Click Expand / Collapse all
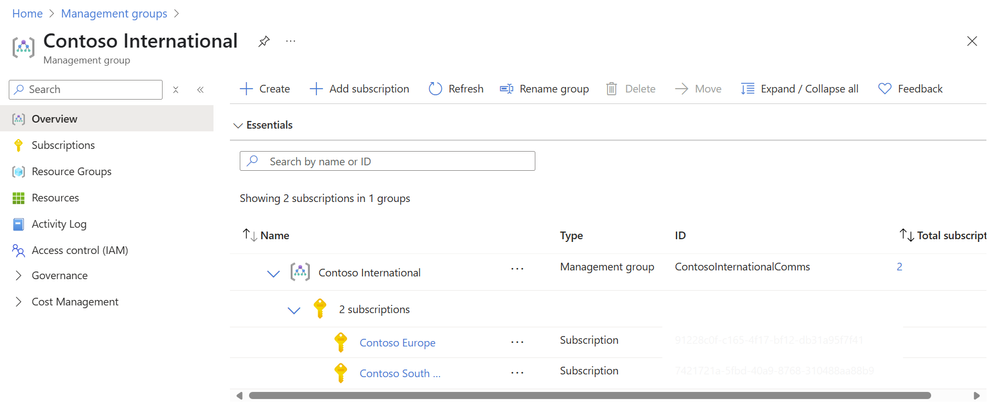The height and width of the screenshot is (416, 999). (x=800, y=89)
